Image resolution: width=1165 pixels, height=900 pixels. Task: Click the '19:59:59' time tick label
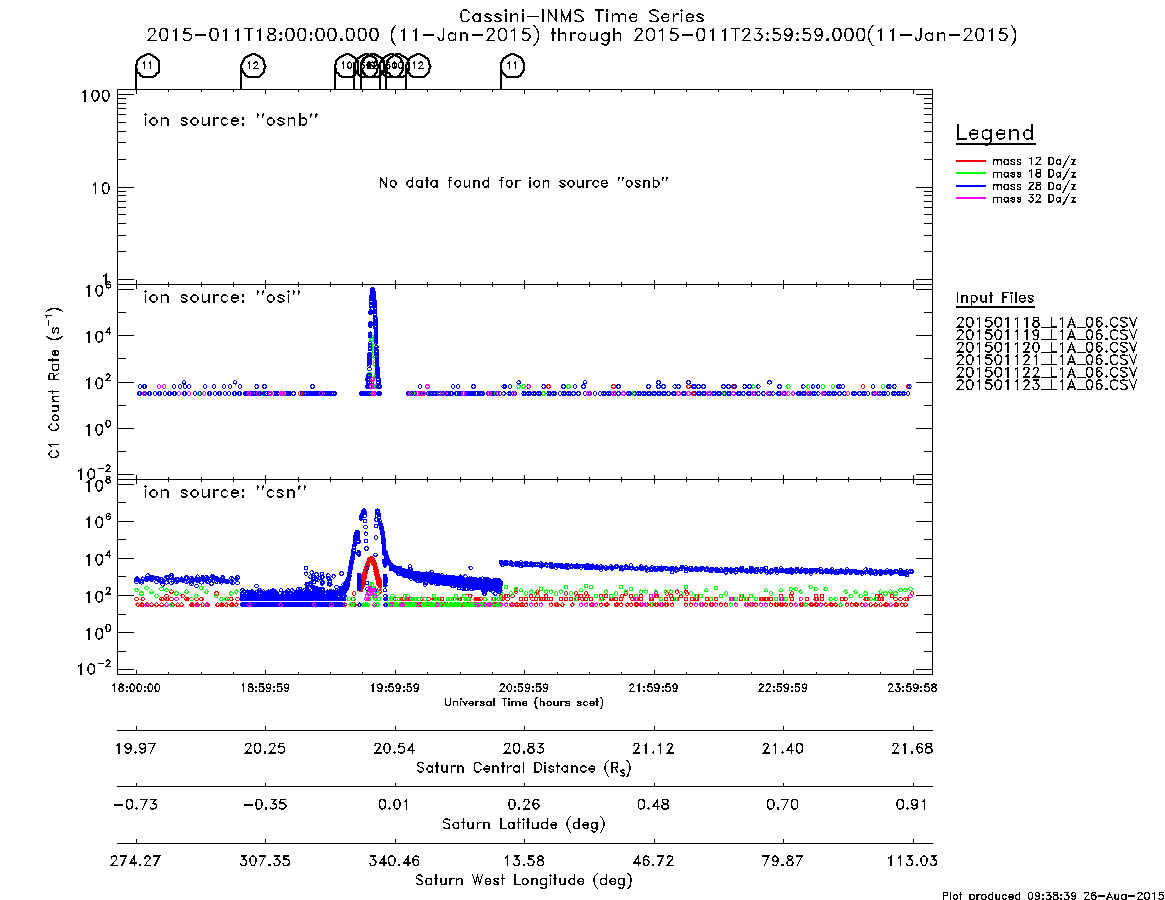coord(395,688)
